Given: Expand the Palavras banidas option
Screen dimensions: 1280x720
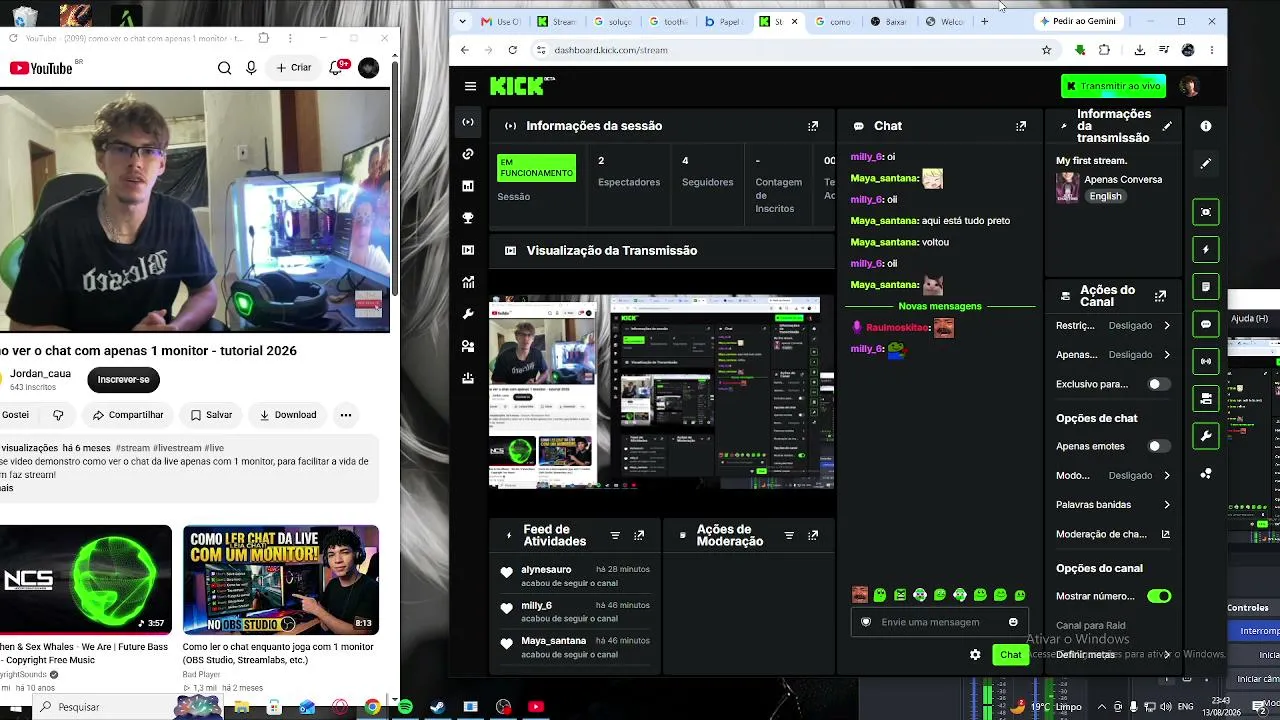Looking at the screenshot, I should click(1113, 505).
